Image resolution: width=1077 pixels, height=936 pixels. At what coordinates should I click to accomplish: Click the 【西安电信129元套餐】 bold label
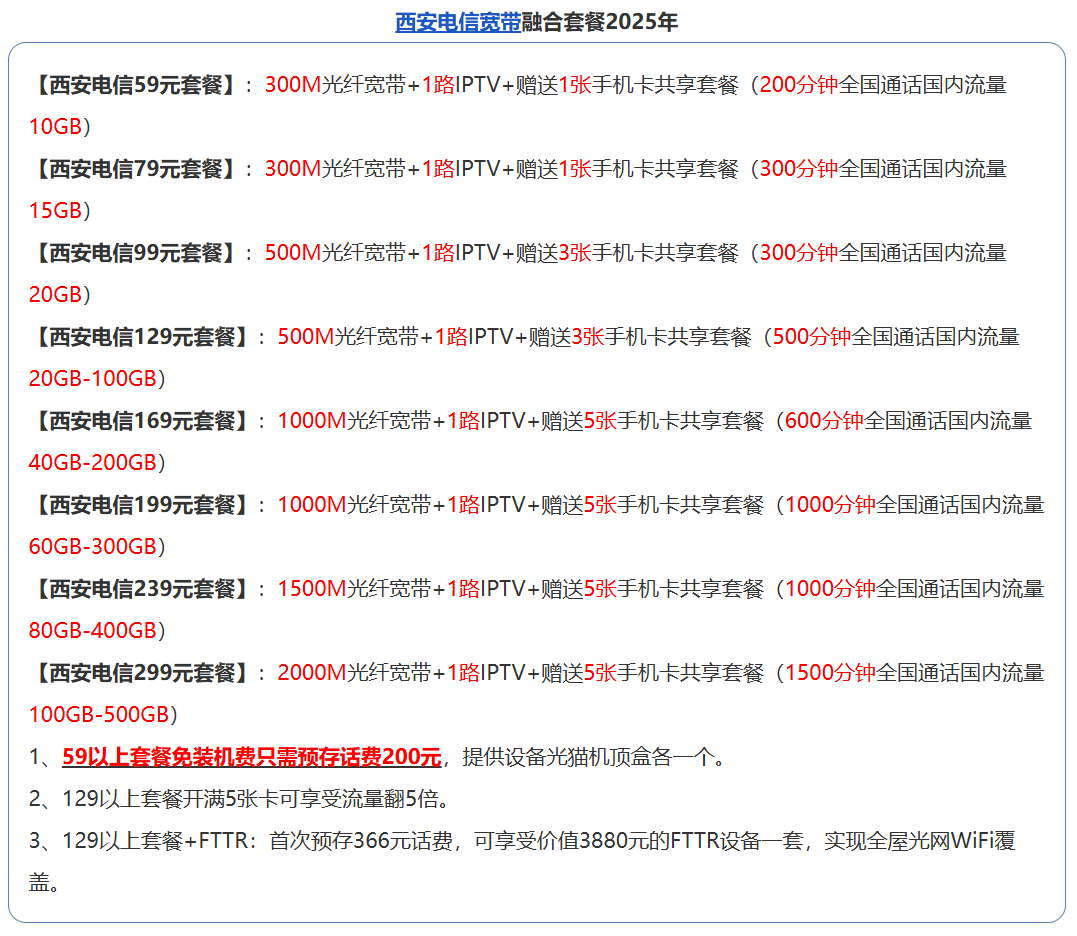coord(141,337)
